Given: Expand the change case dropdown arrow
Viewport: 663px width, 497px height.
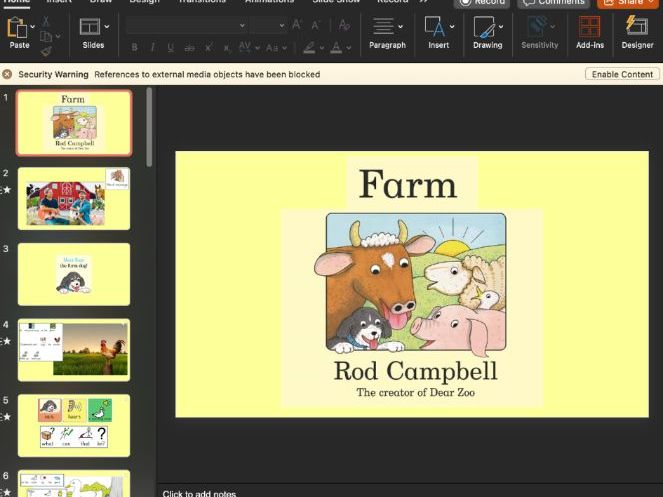Looking at the screenshot, I should tap(285, 48).
